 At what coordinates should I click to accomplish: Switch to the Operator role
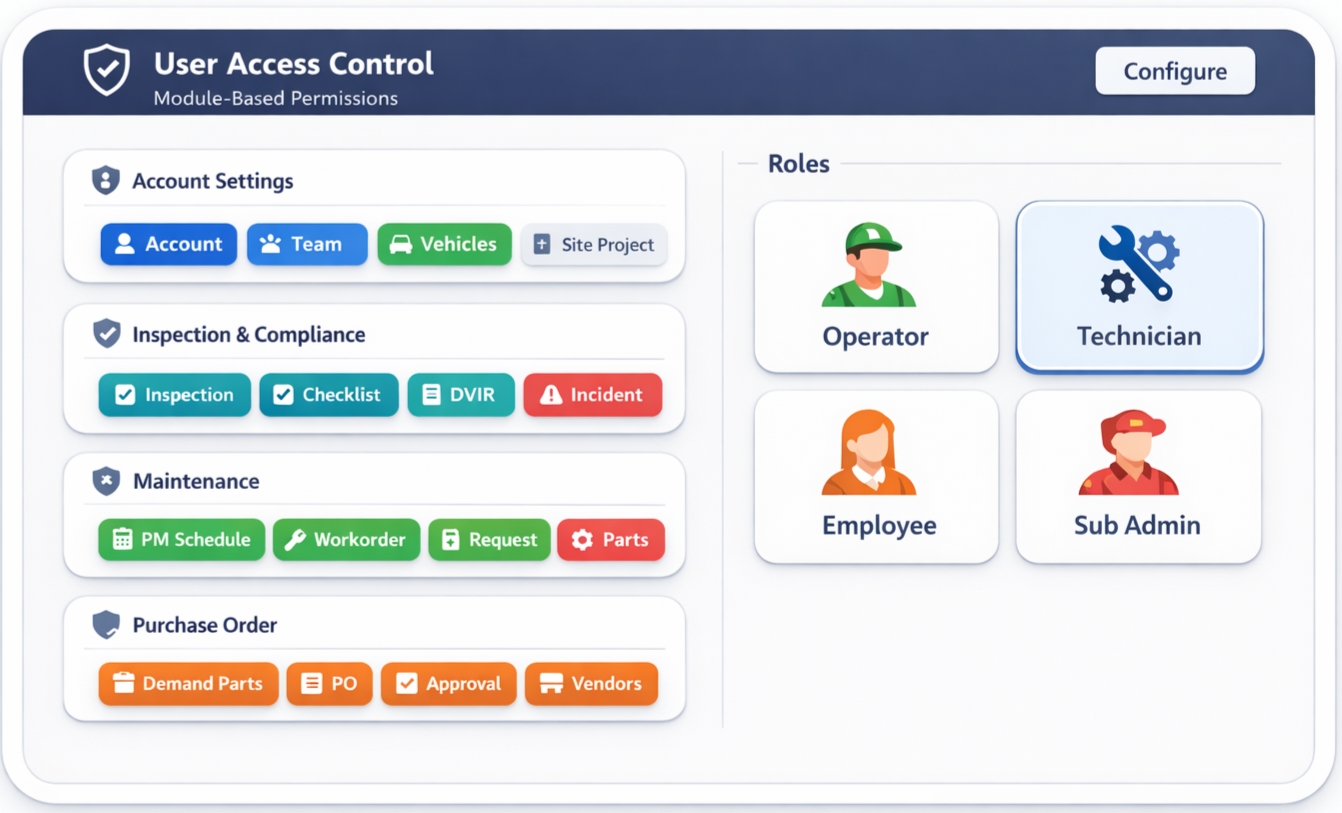click(875, 285)
